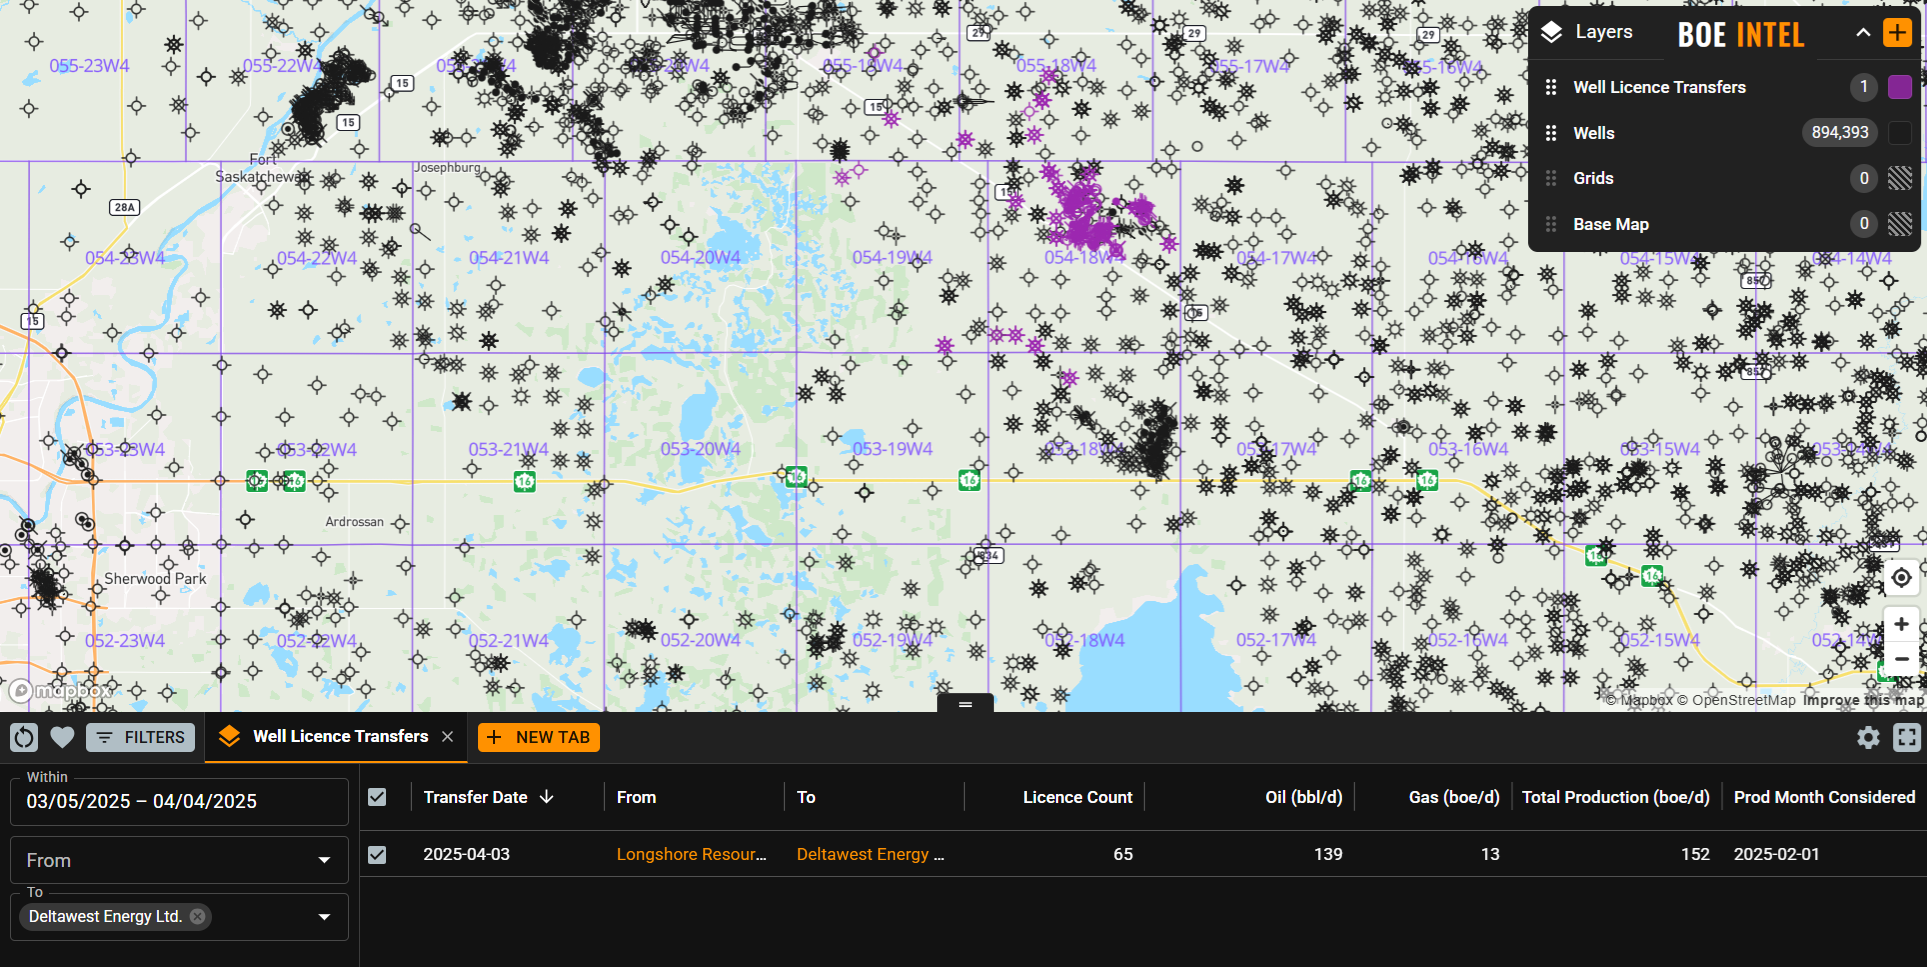
Task: Click the prod month 2025-02-01 cell
Action: [1776, 854]
